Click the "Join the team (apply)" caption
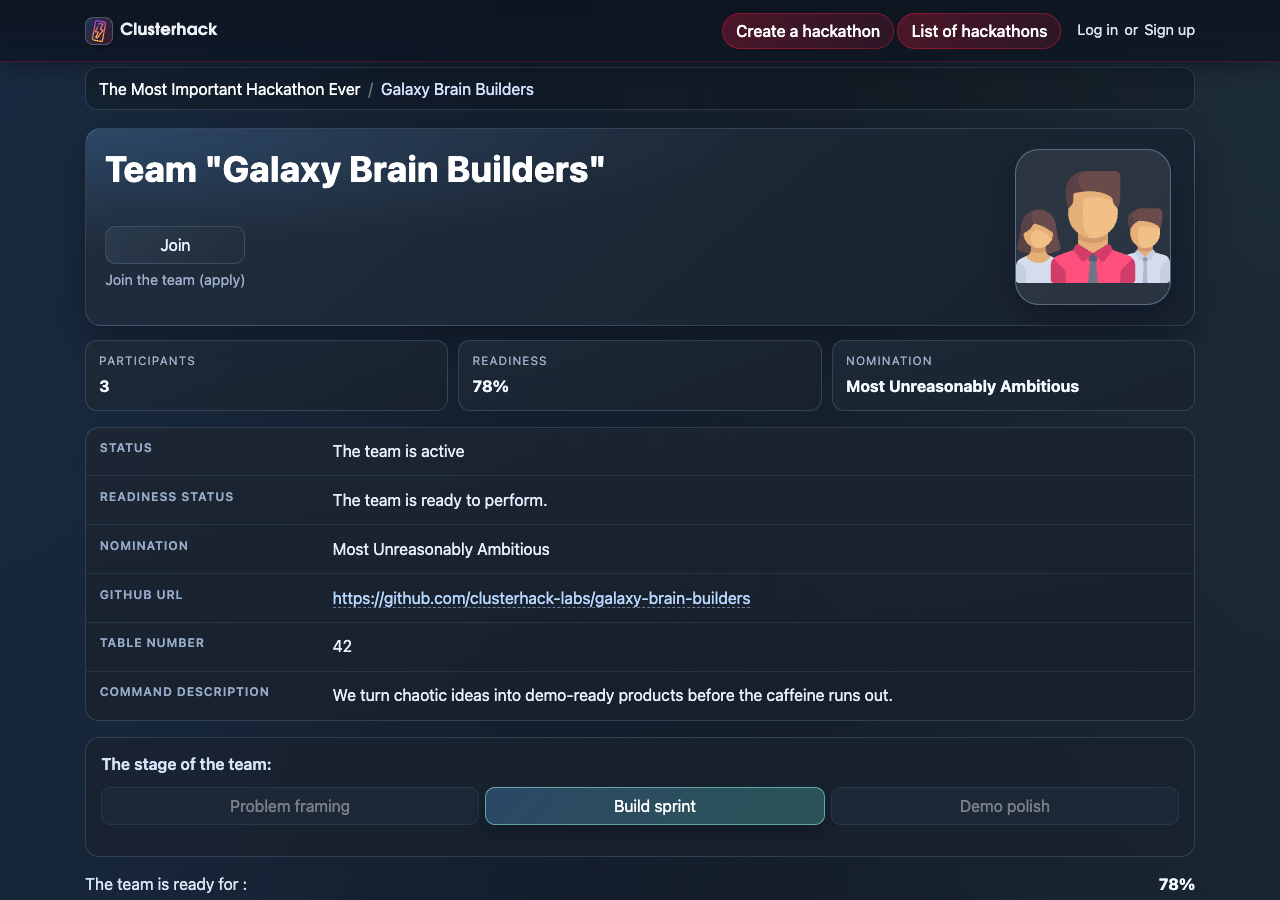 coord(175,280)
